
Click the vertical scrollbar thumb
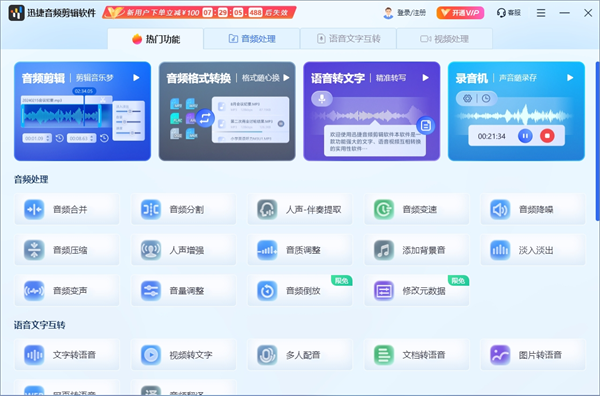pyautogui.click(x=597, y=141)
